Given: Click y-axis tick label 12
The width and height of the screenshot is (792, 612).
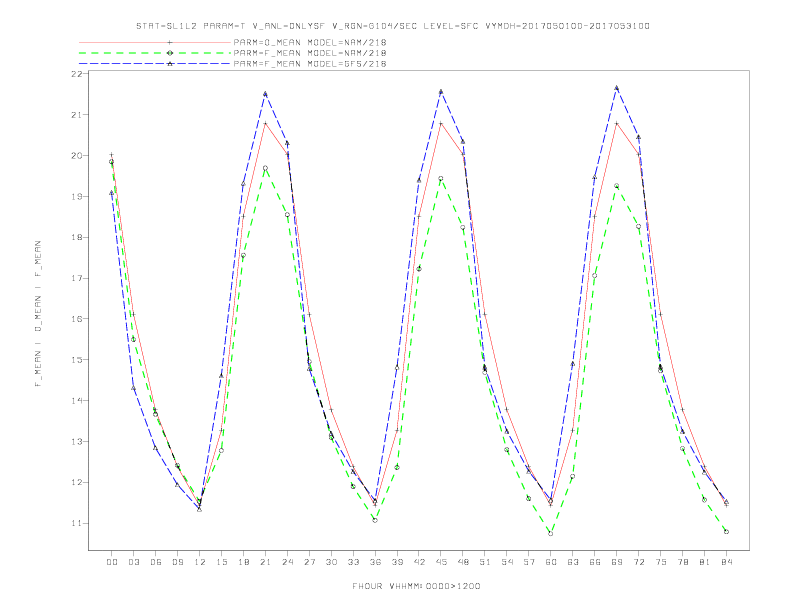Looking at the screenshot, I should point(76,483).
